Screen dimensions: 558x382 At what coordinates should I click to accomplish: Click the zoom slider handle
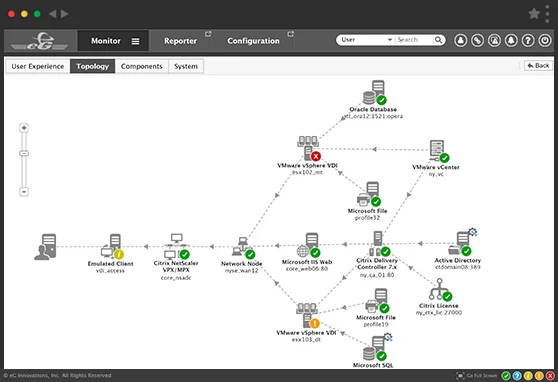coord(24,153)
